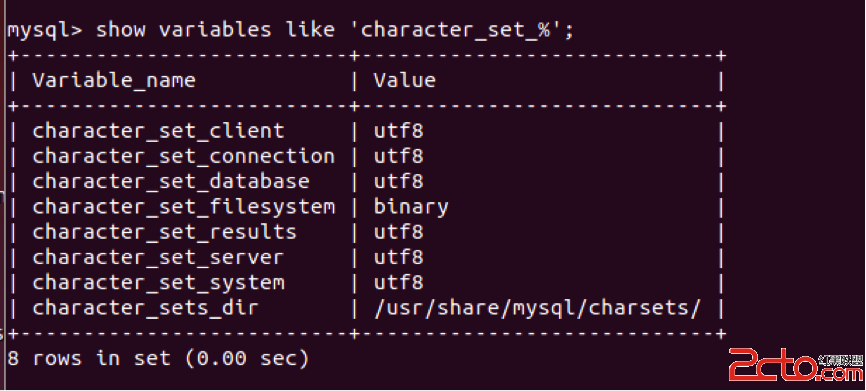Click the 'show variables' command text

point(183,29)
